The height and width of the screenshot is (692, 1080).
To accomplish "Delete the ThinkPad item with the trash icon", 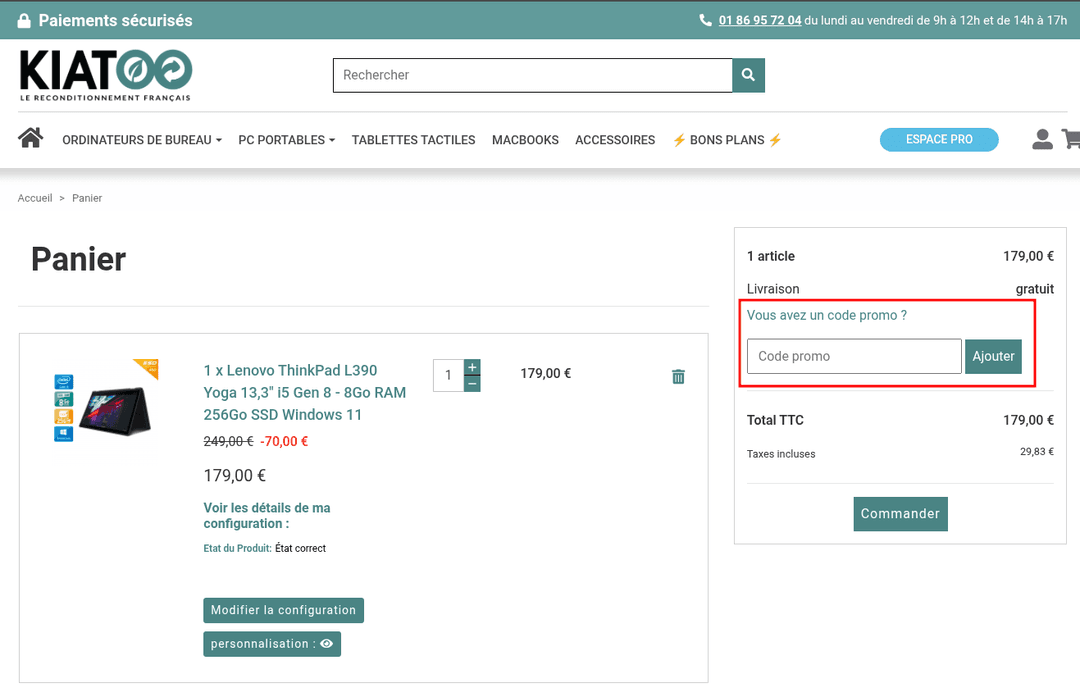I will 678,377.
